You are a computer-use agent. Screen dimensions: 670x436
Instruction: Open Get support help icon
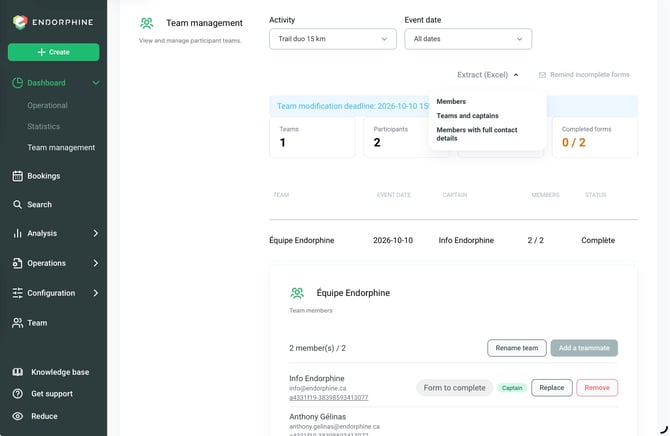(18, 394)
